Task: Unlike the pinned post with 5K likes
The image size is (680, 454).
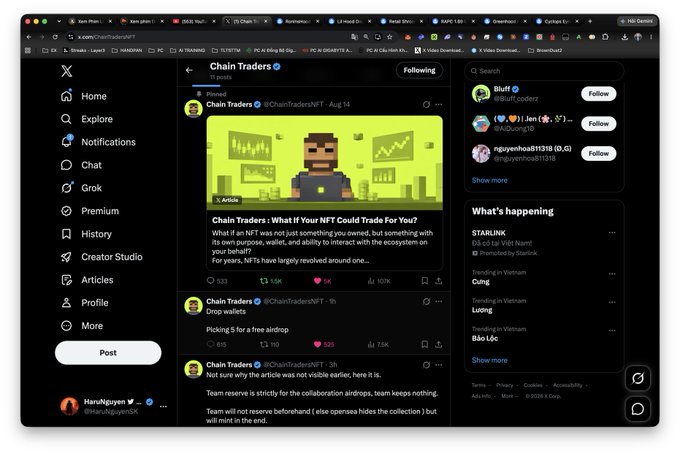Action: pos(323,281)
